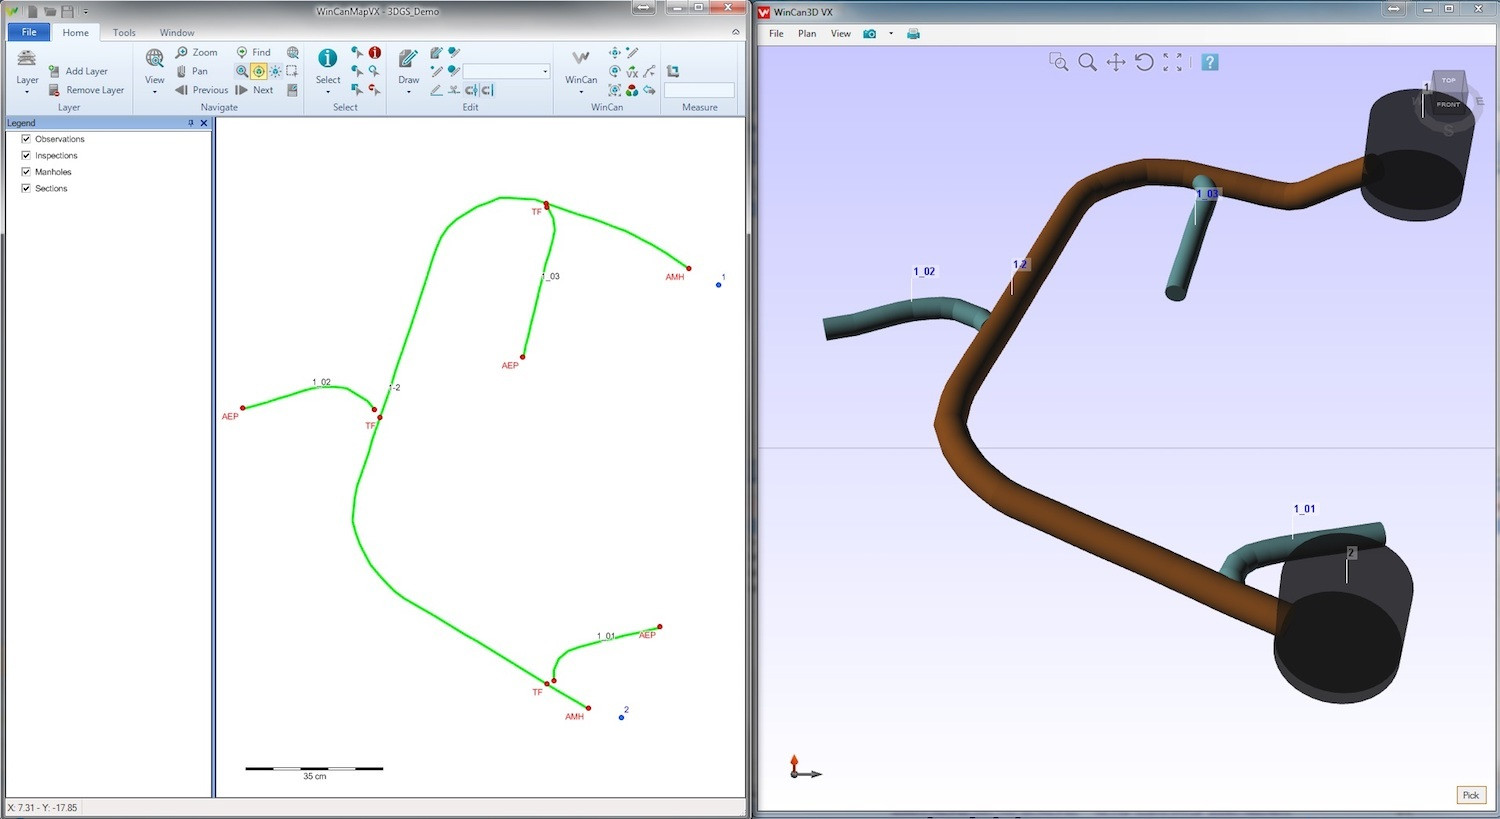Viewport: 1500px width, 819px height.
Task: Open the combo box in Edit group
Action: coord(545,71)
